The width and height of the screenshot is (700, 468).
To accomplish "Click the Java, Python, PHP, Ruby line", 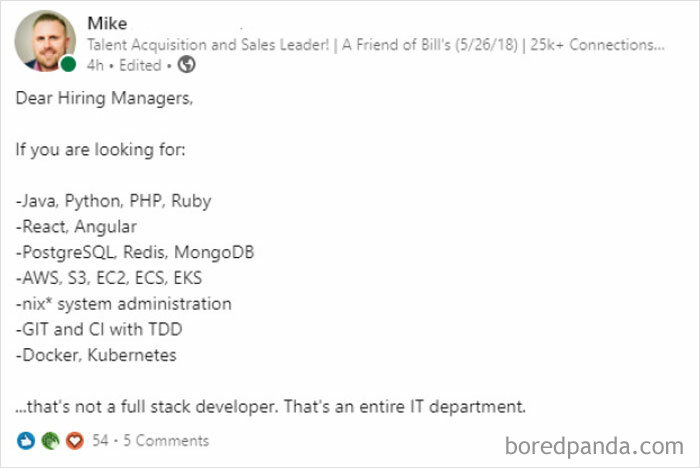I will (113, 200).
